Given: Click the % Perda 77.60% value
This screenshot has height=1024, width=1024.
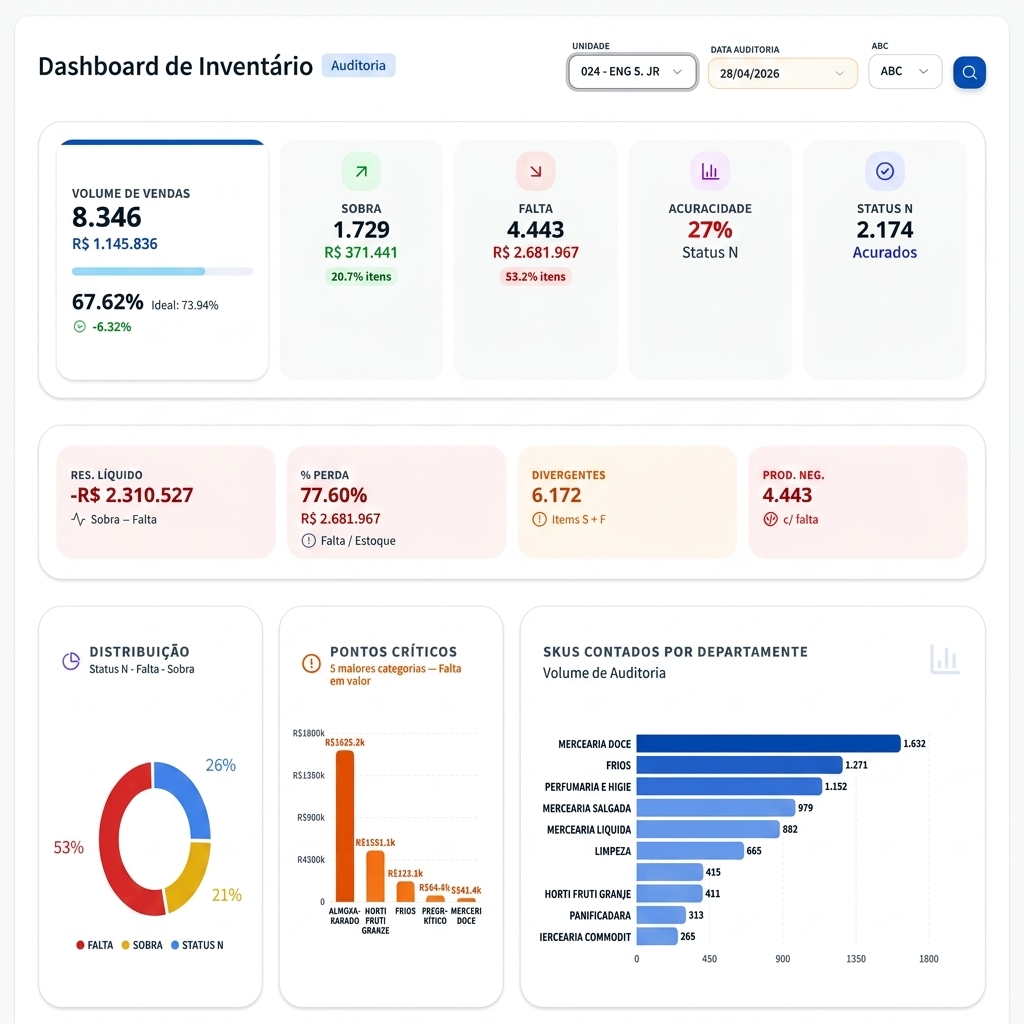Looking at the screenshot, I should click(x=334, y=495).
